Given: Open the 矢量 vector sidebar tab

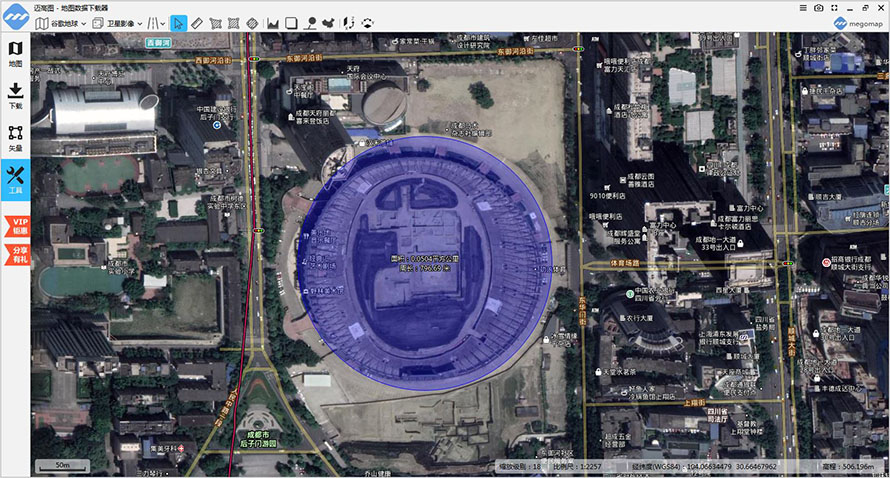Looking at the screenshot, I should [x=15, y=138].
